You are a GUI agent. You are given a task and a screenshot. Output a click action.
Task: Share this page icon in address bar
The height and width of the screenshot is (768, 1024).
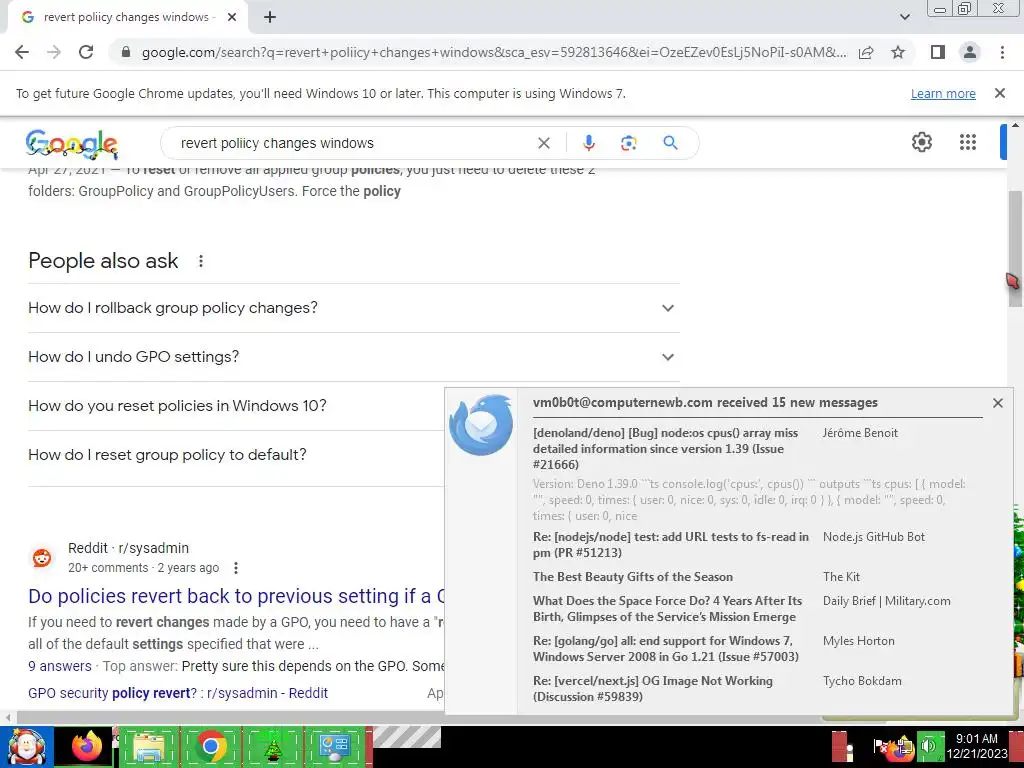pyautogui.click(x=866, y=52)
